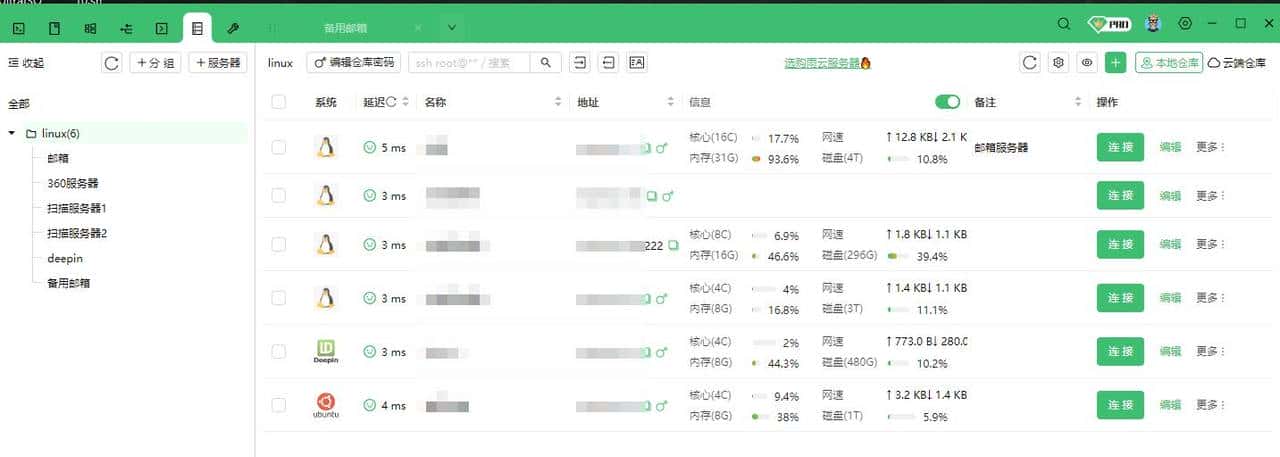Open the wrench tools icon in top bar

(233, 28)
